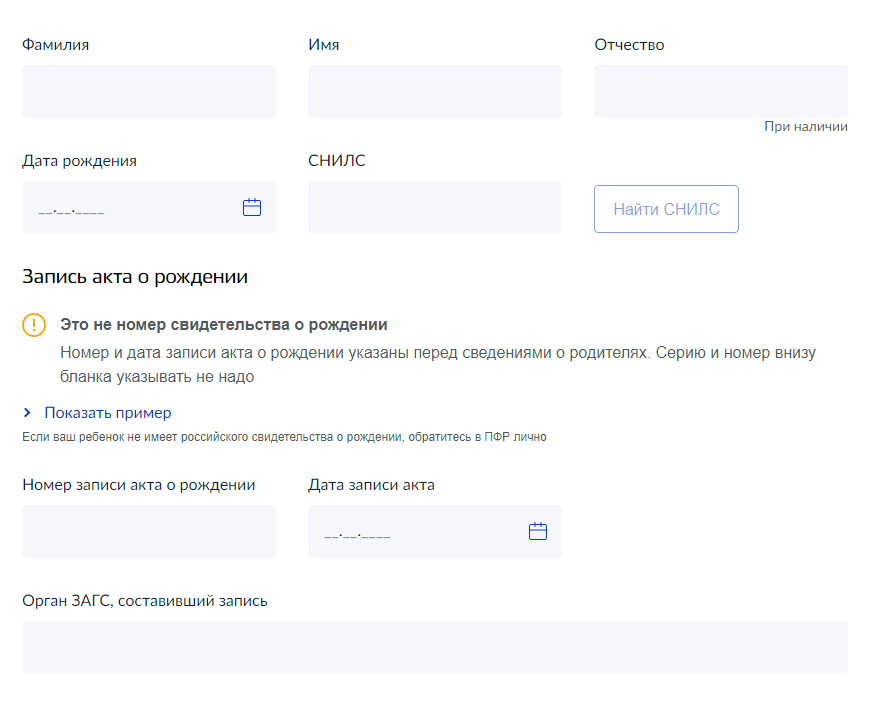Click the СНИЛС number input

click(434, 207)
